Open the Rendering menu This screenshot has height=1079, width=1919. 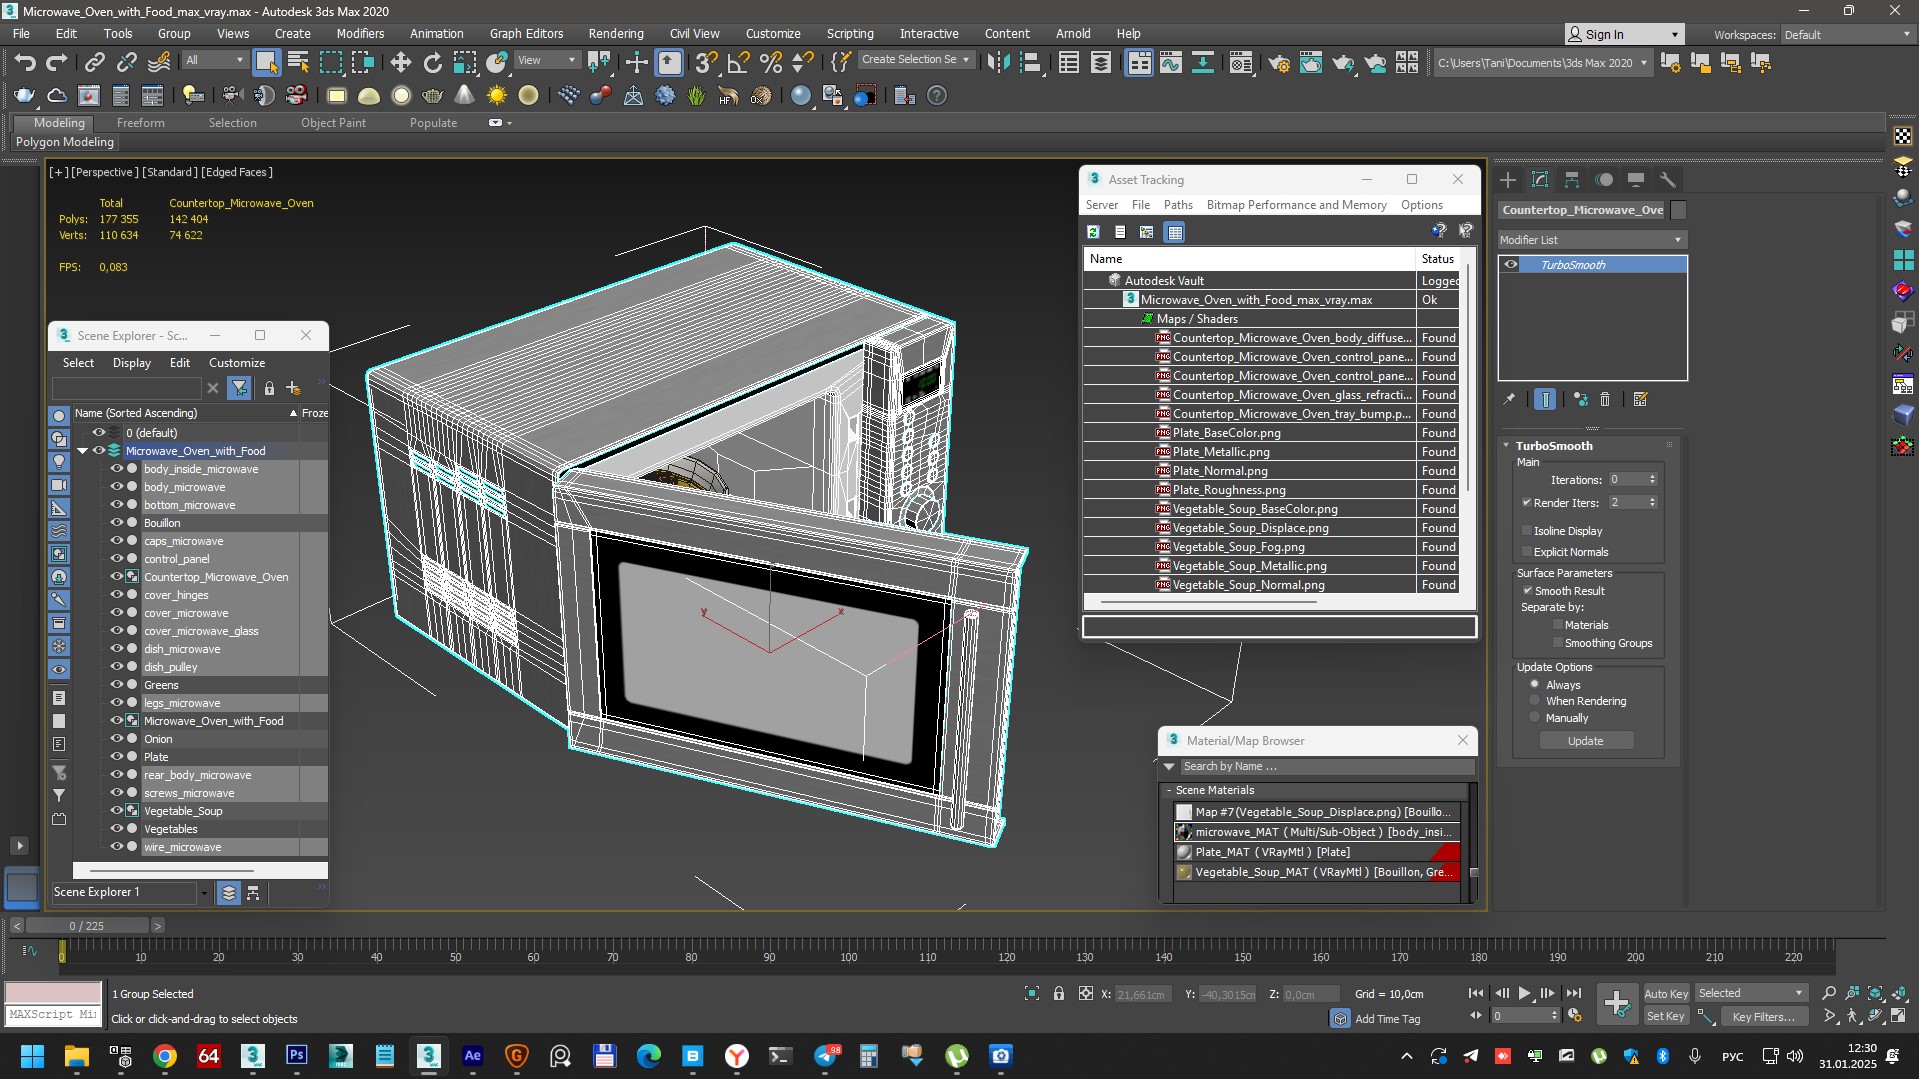coord(616,33)
